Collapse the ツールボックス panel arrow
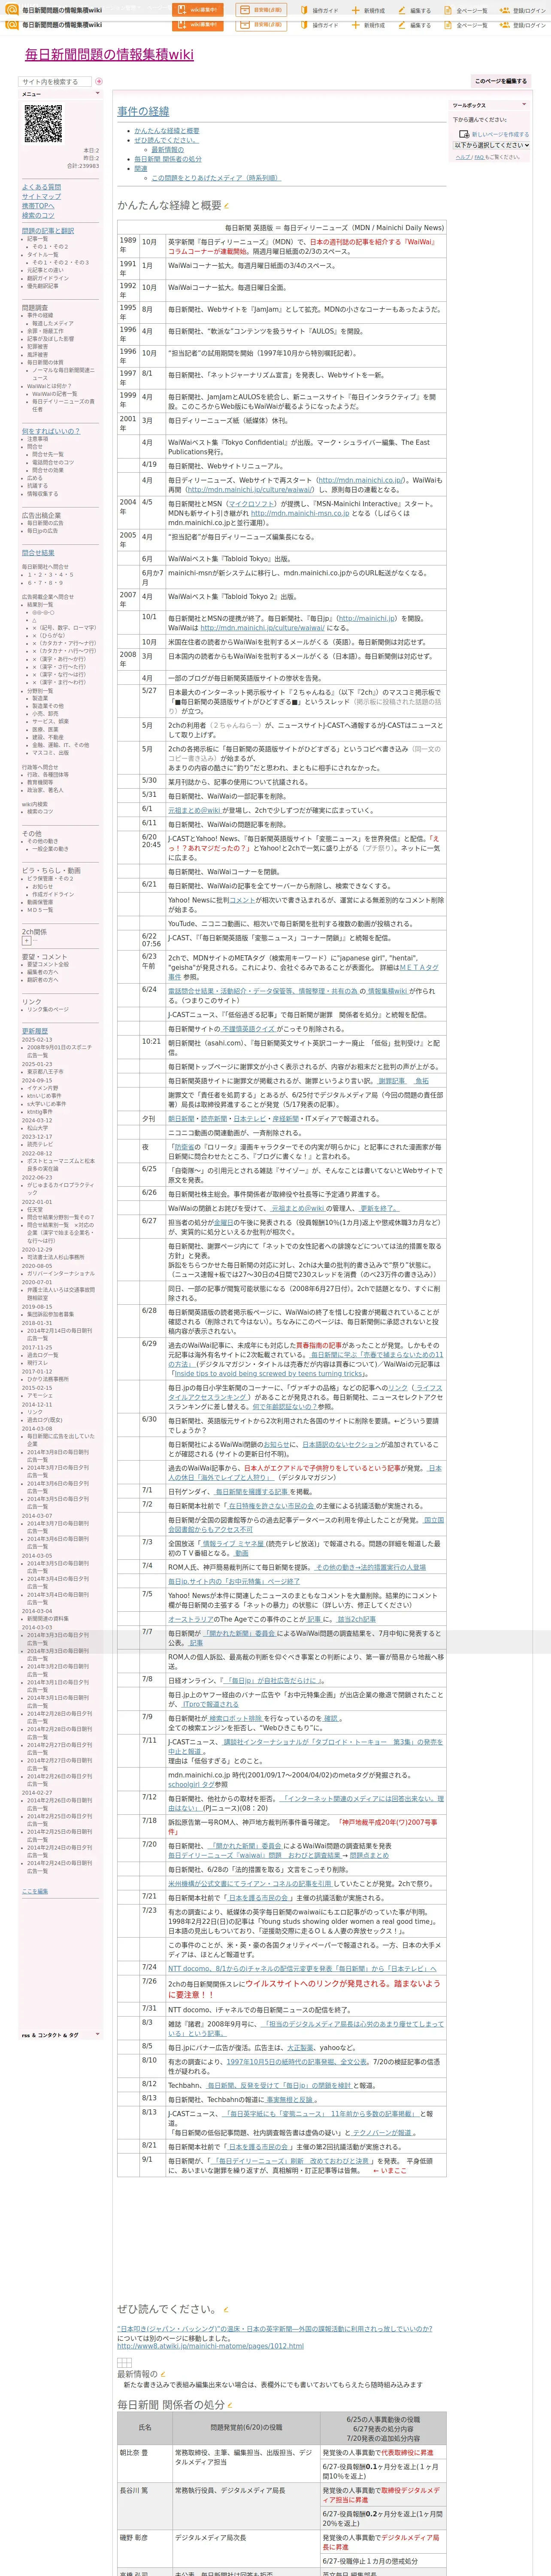 tap(523, 104)
